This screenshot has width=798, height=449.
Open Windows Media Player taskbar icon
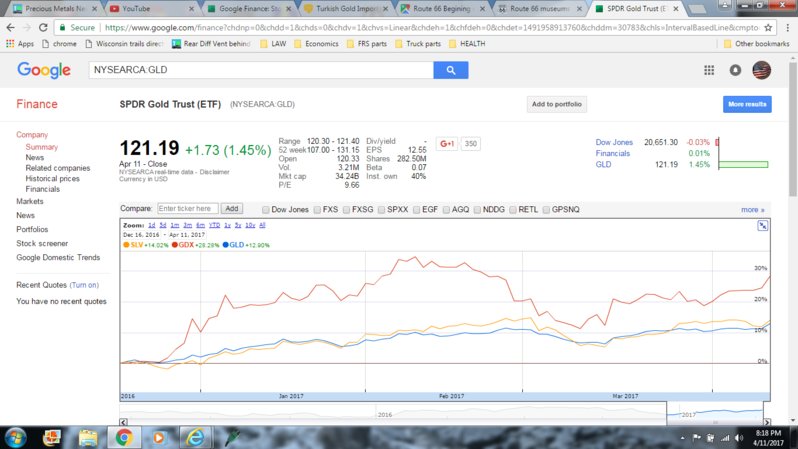pyautogui.click(x=159, y=437)
